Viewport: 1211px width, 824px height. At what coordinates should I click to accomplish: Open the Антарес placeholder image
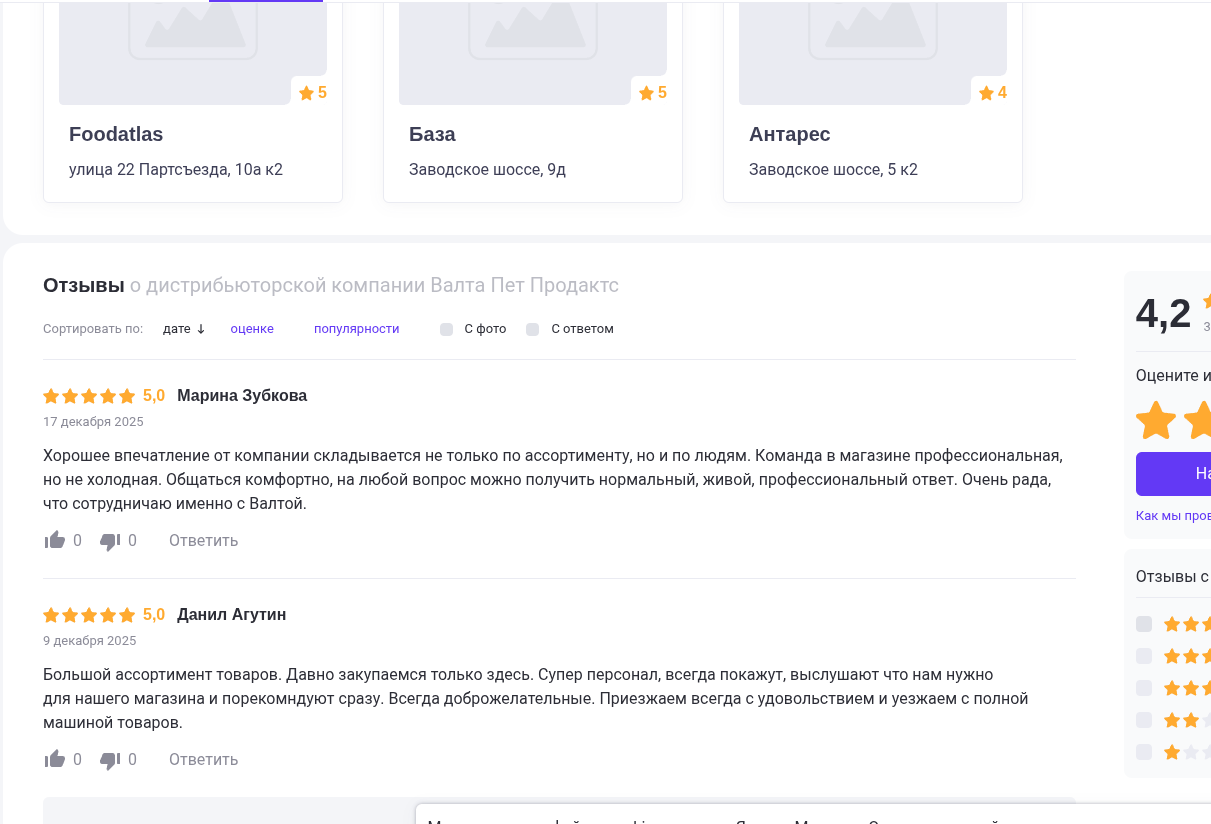(873, 52)
